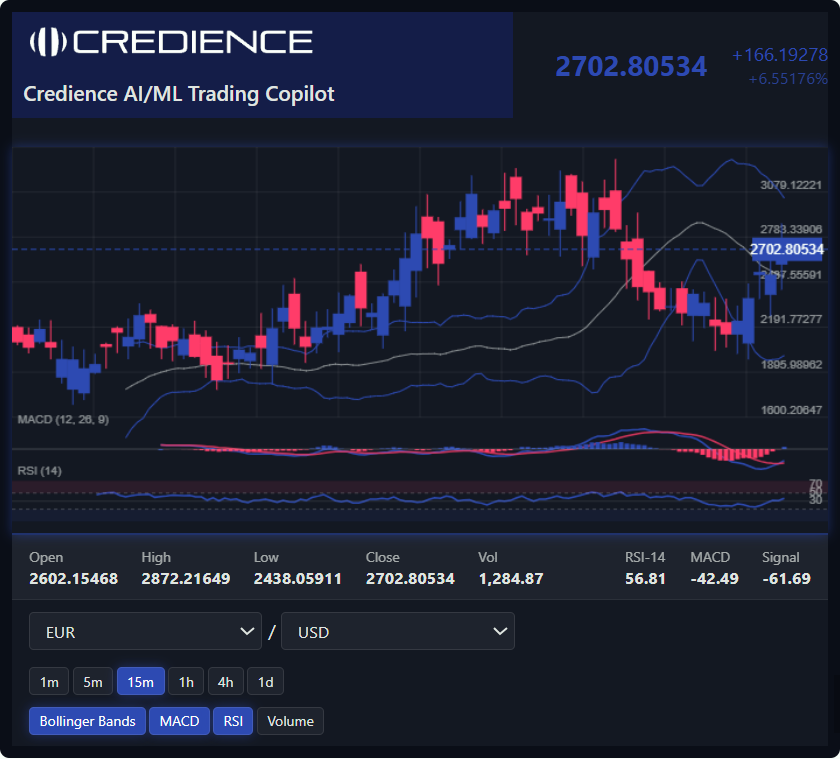Click the Credience logo icon

point(47,41)
